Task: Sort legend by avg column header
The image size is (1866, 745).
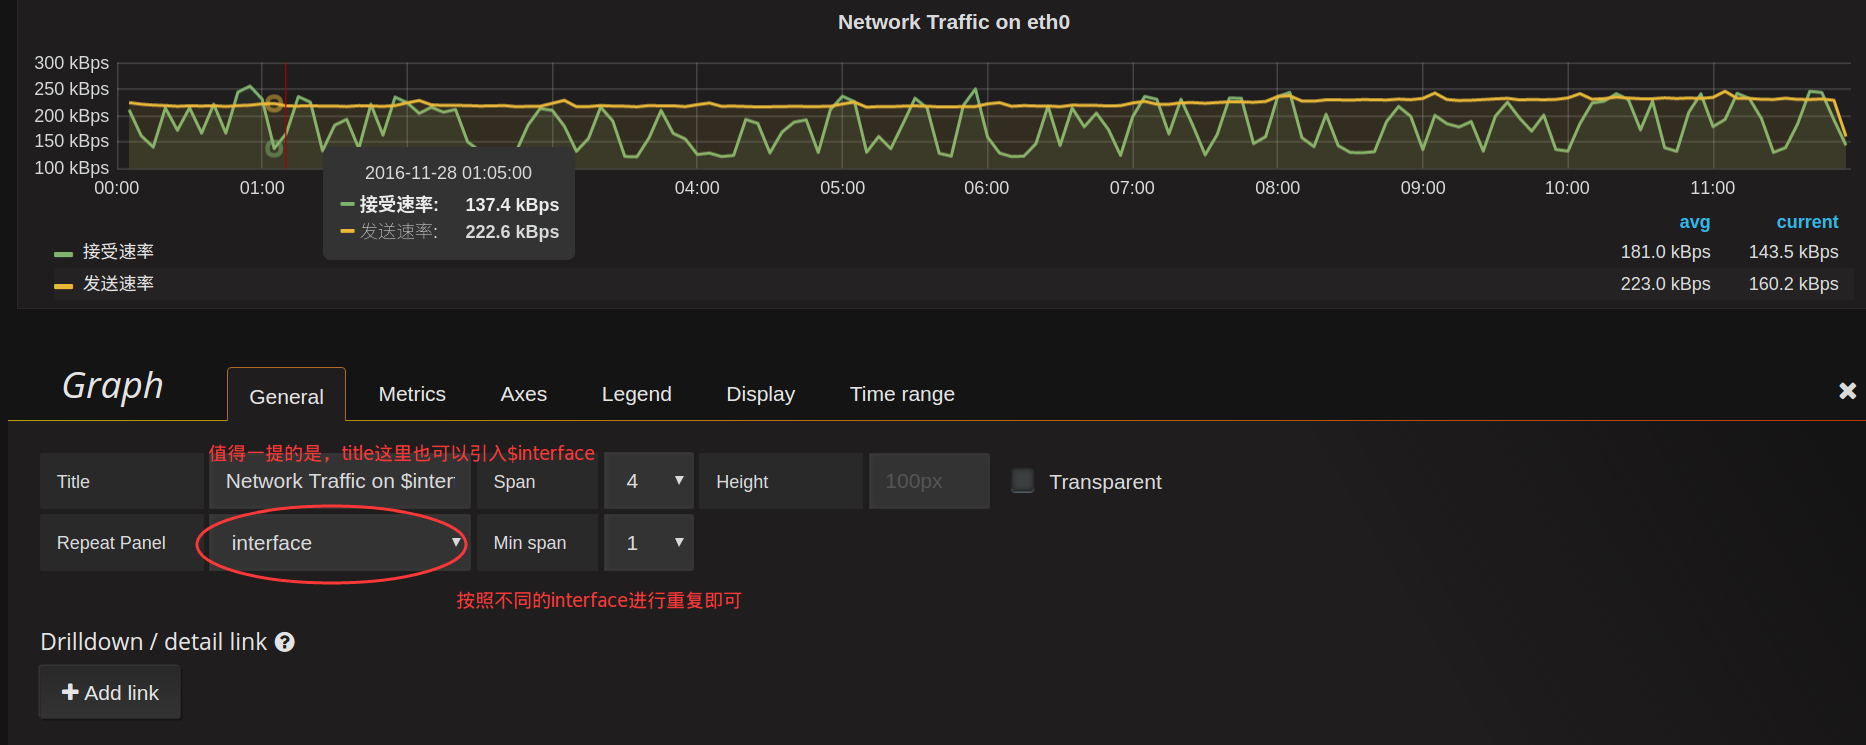Action: pyautogui.click(x=1694, y=222)
